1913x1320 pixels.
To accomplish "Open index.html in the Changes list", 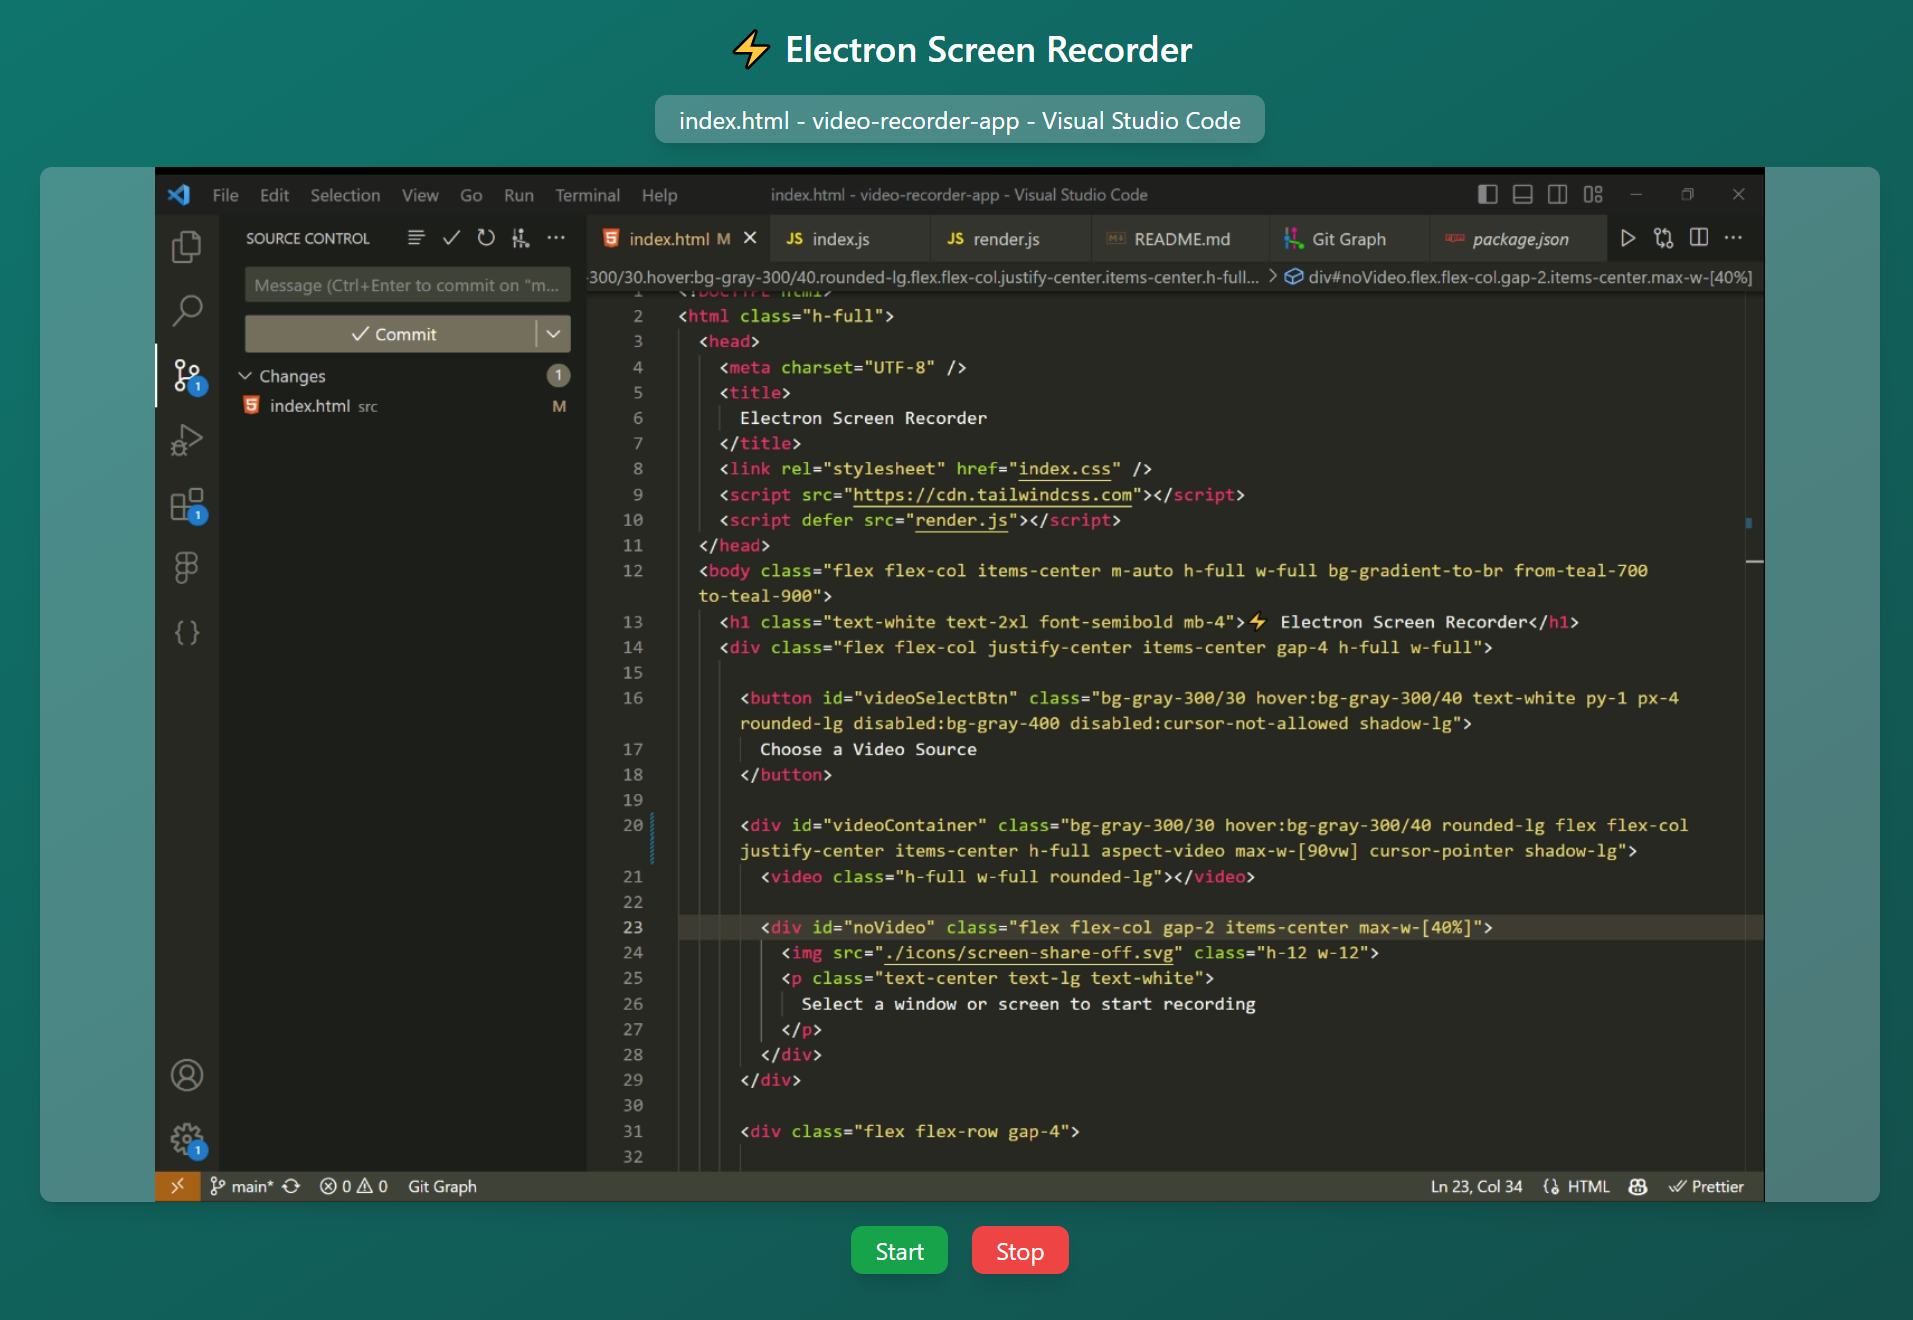I will click(x=405, y=406).
